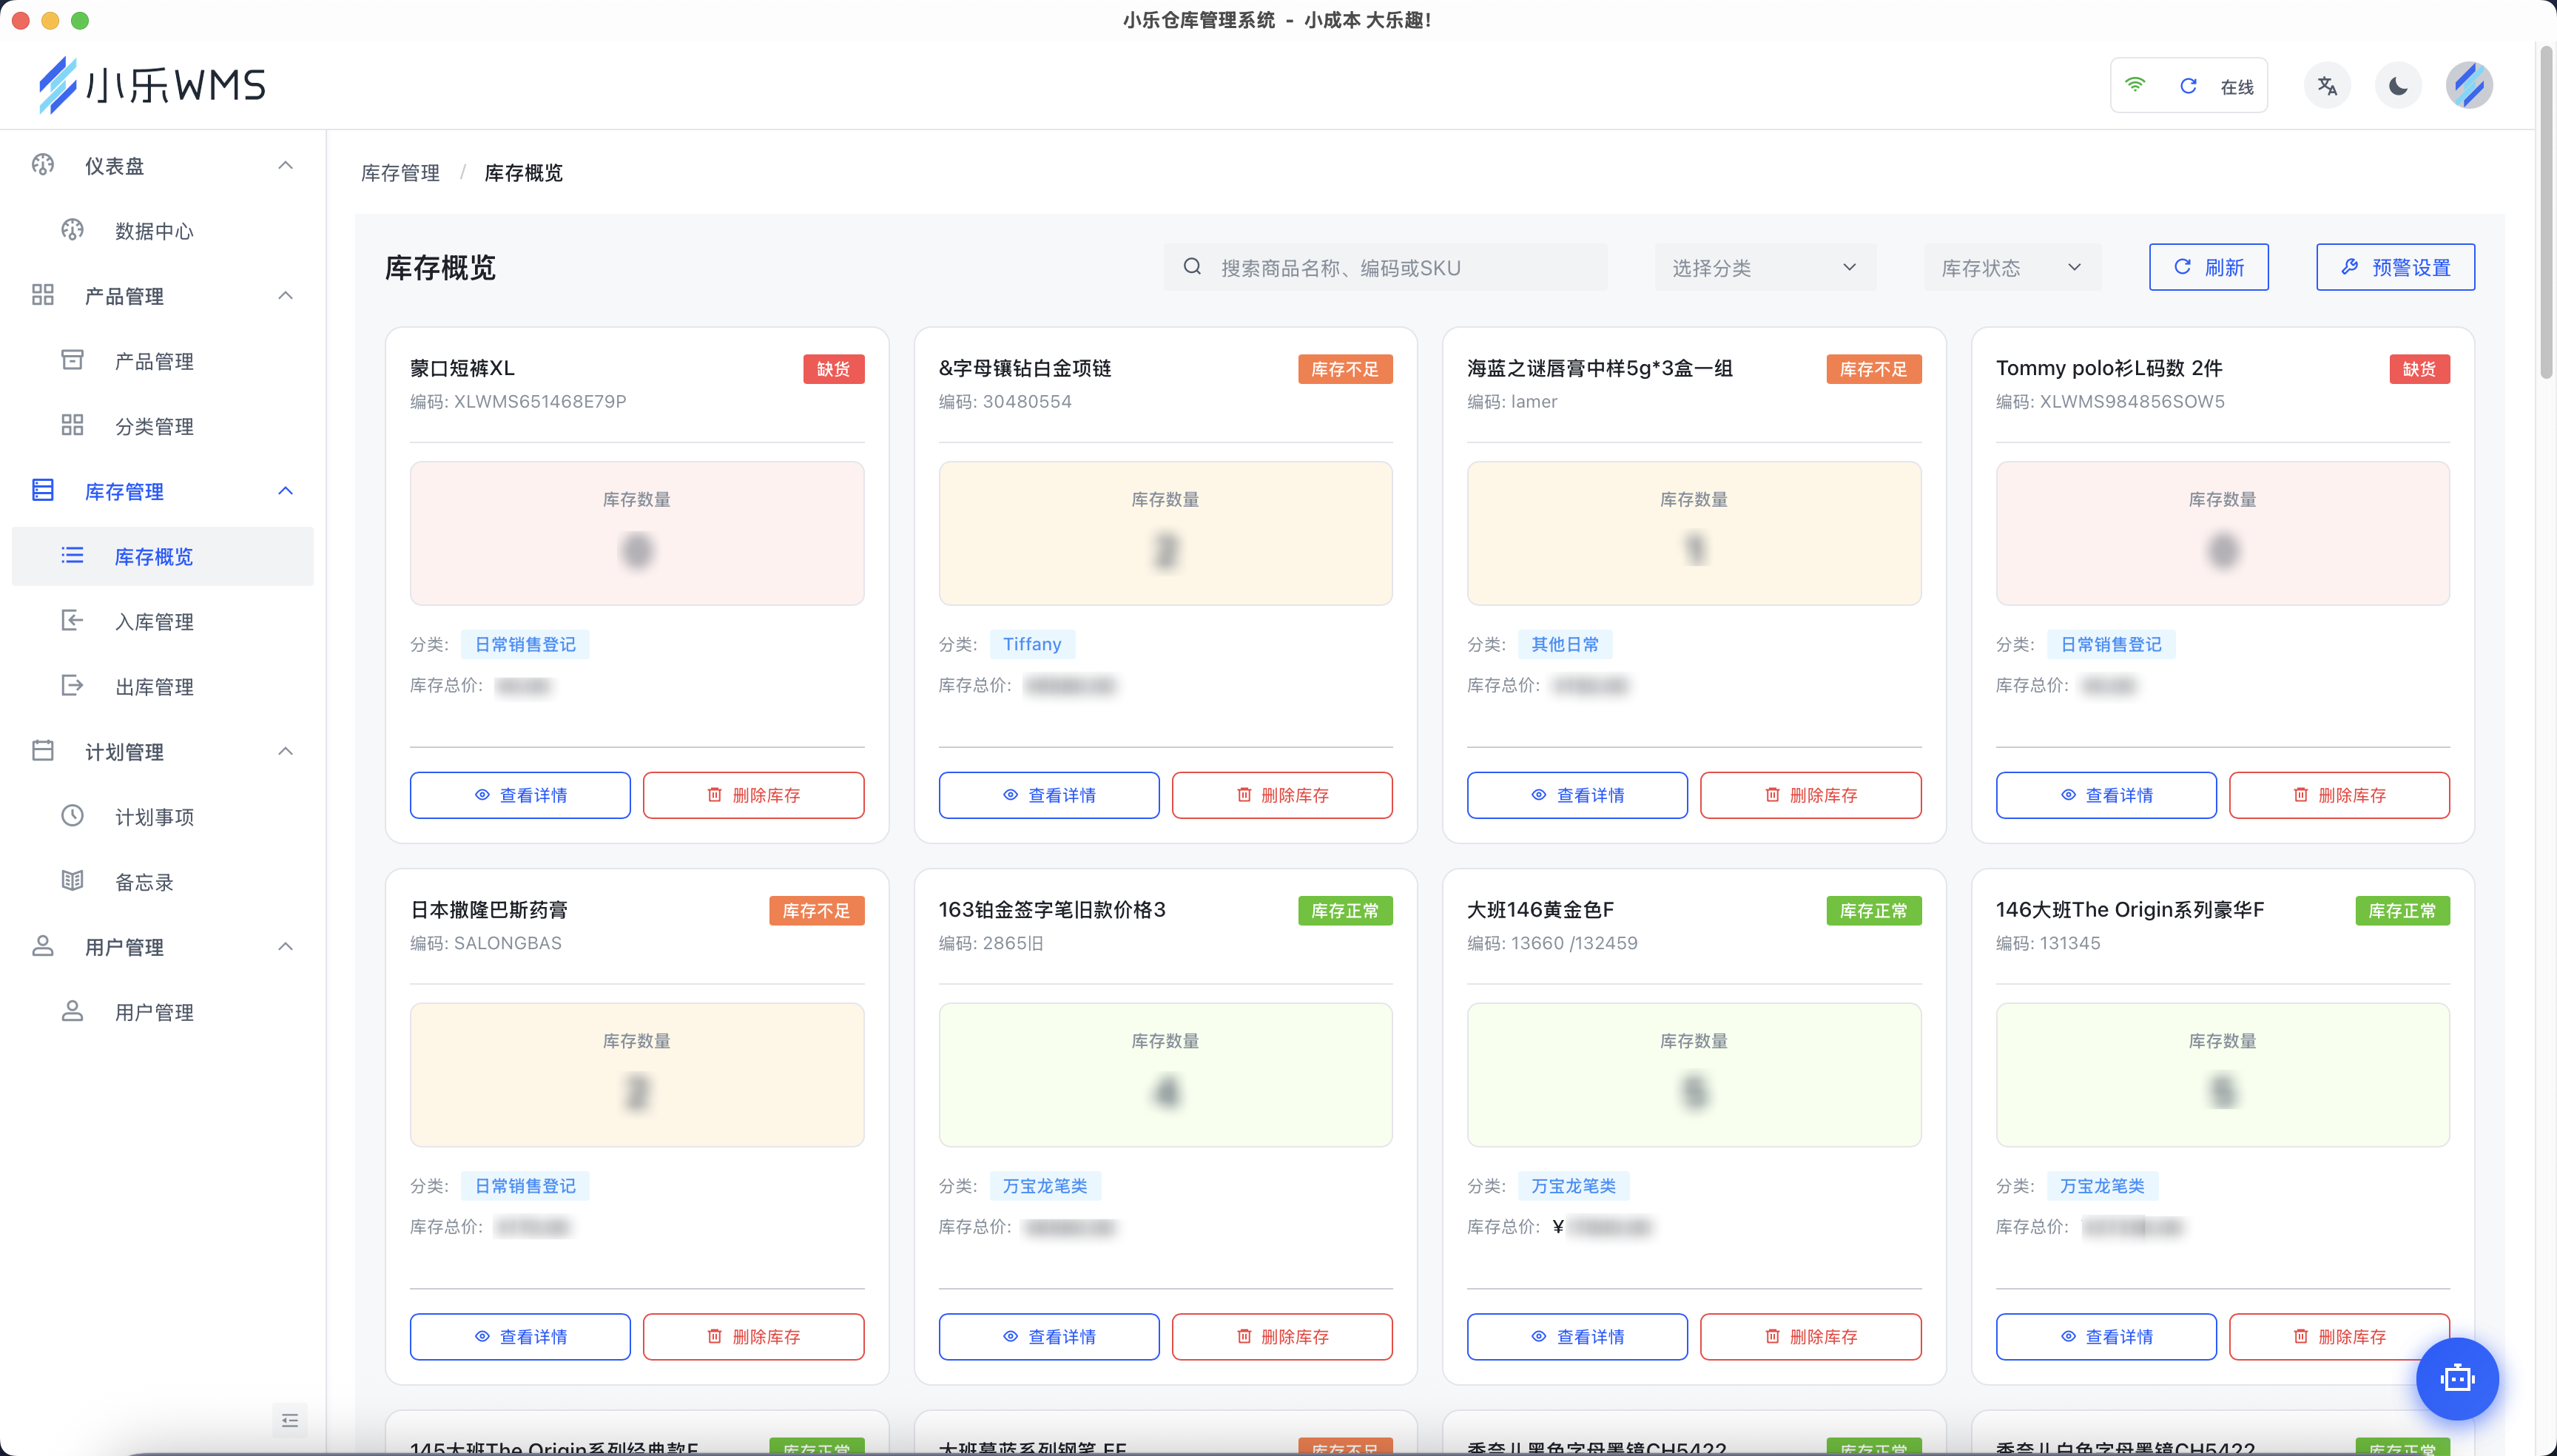The width and height of the screenshot is (2557, 1456).
Task: Click the language translation icon
Action: click(x=2327, y=86)
